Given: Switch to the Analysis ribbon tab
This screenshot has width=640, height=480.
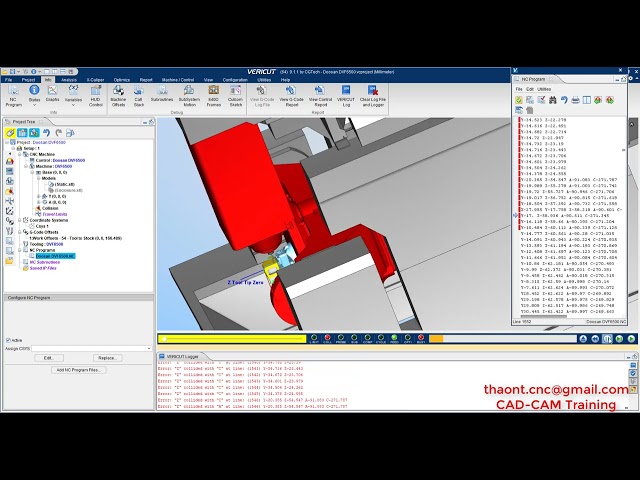Looking at the screenshot, I should coord(69,79).
